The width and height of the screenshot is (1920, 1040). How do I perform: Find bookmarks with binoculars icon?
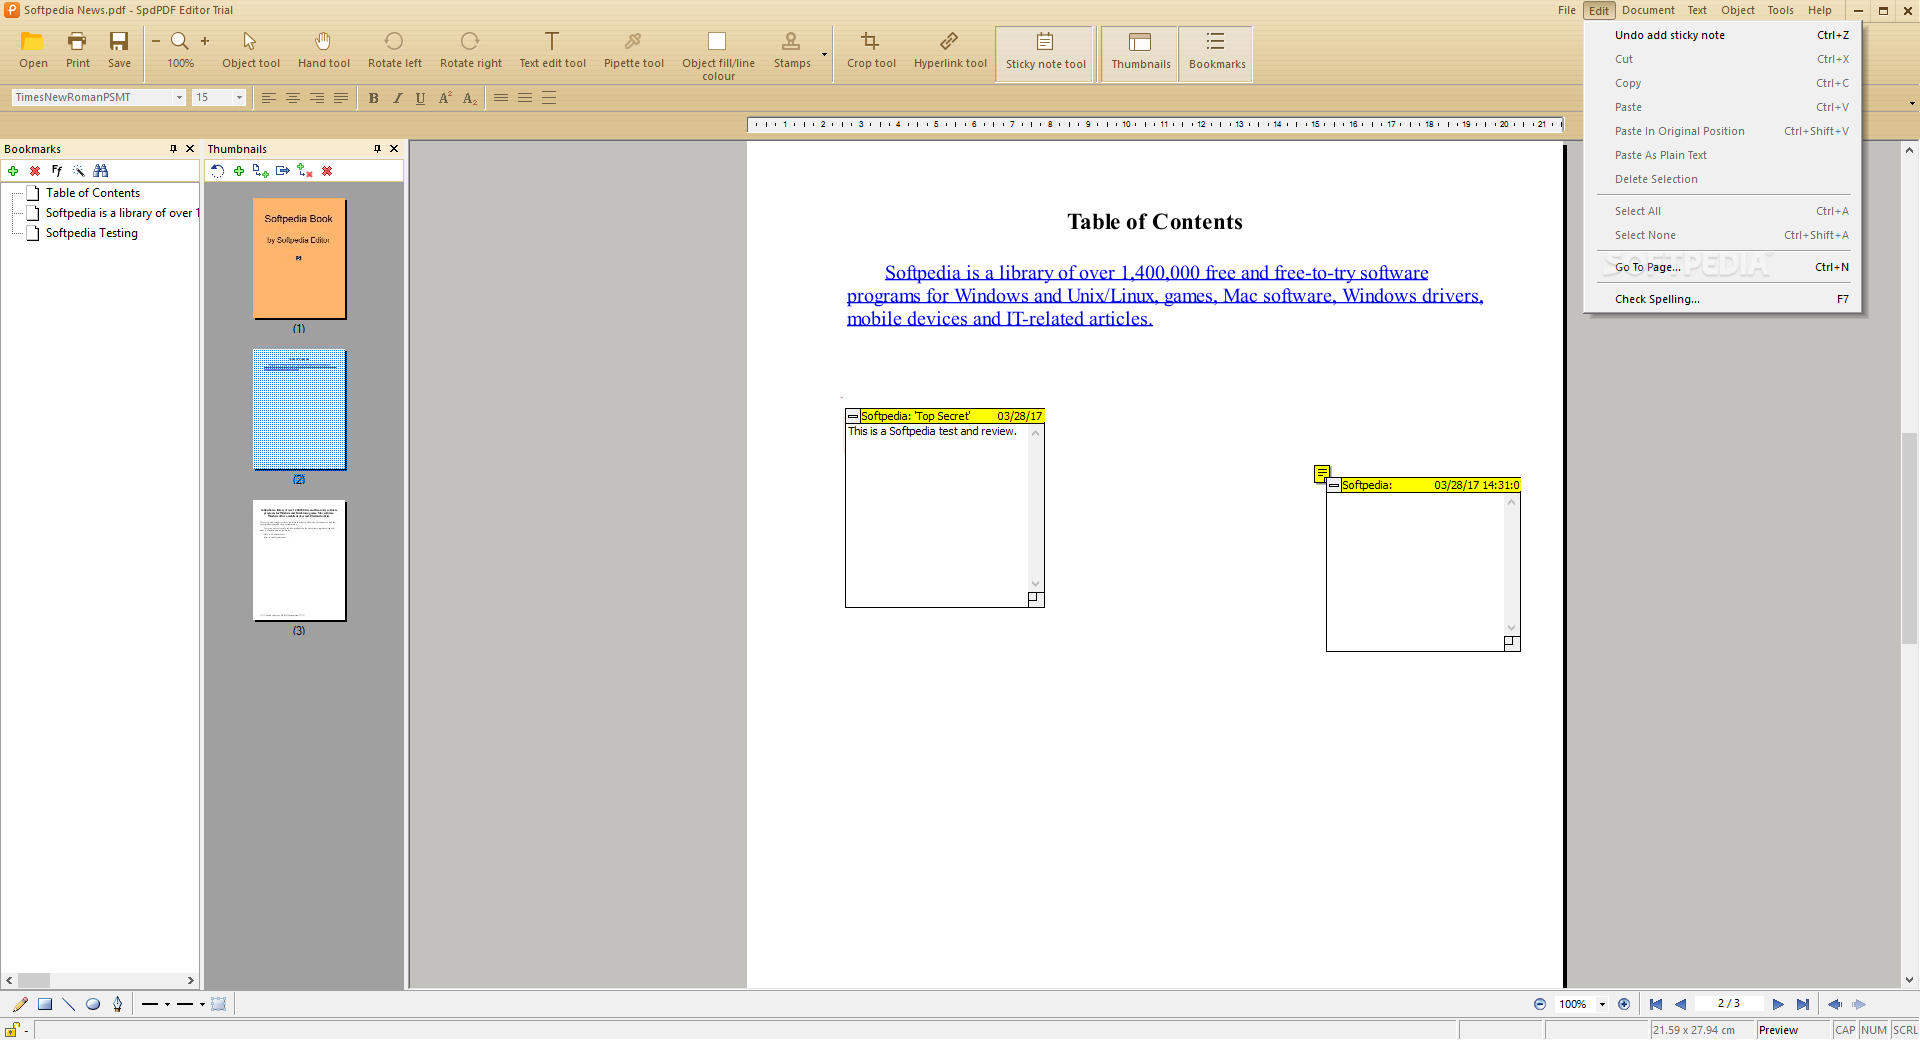pos(100,171)
